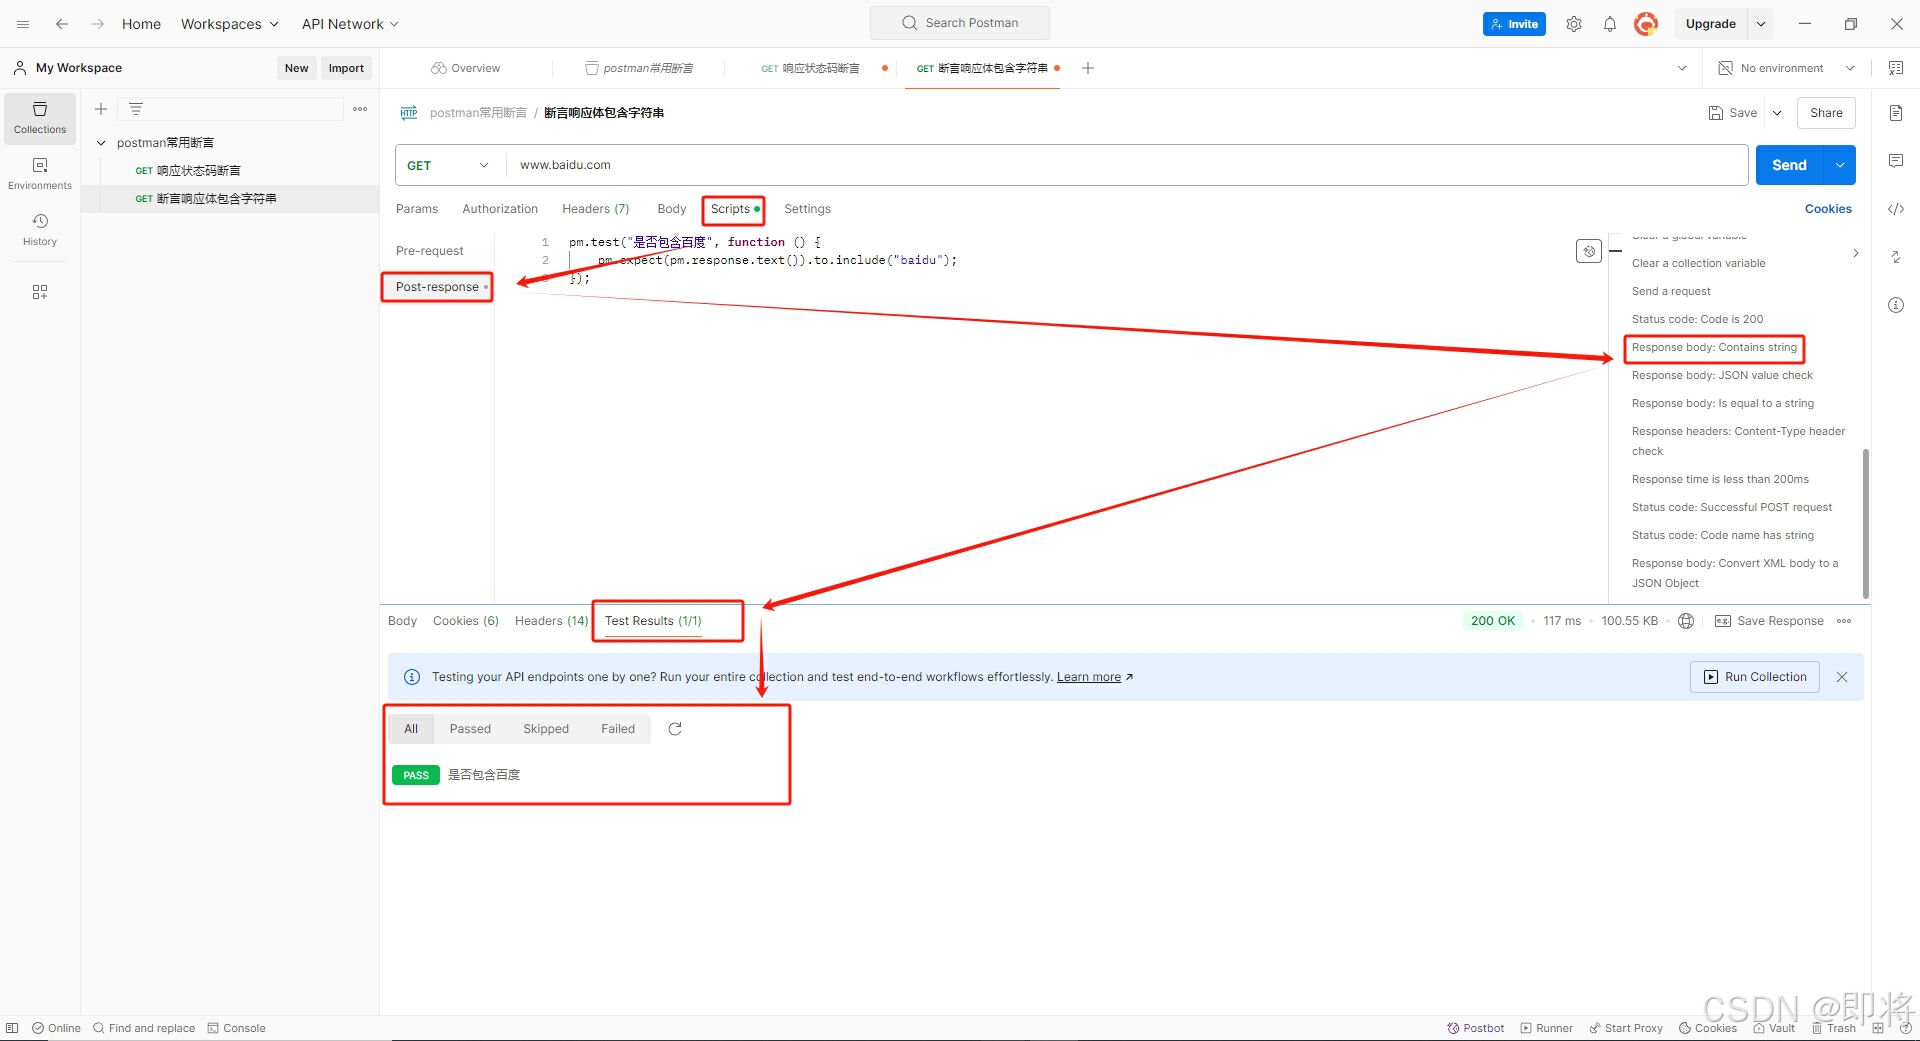Switch to the Authorization tab
Viewport: 1920px width, 1041px height.
(x=500, y=209)
